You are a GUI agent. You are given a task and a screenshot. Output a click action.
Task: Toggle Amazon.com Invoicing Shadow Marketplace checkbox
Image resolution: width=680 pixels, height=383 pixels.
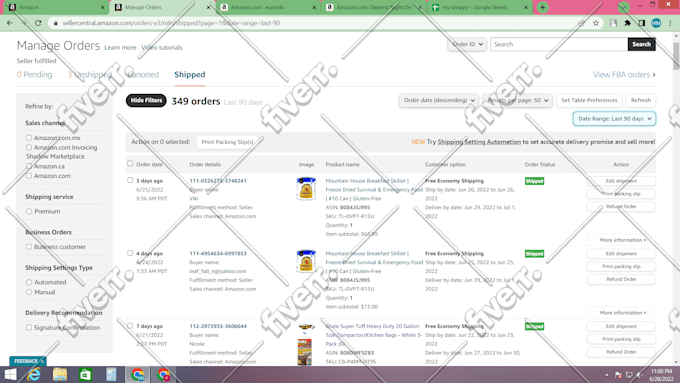point(29,147)
